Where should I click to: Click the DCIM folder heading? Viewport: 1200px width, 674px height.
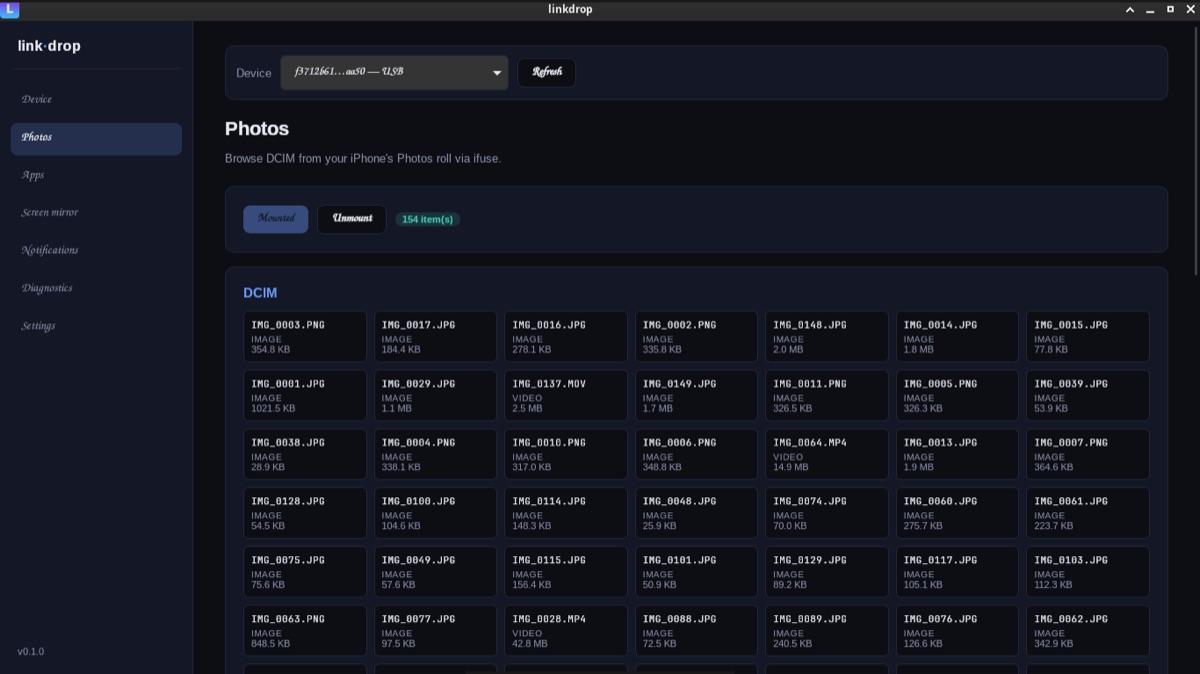tap(260, 293)
